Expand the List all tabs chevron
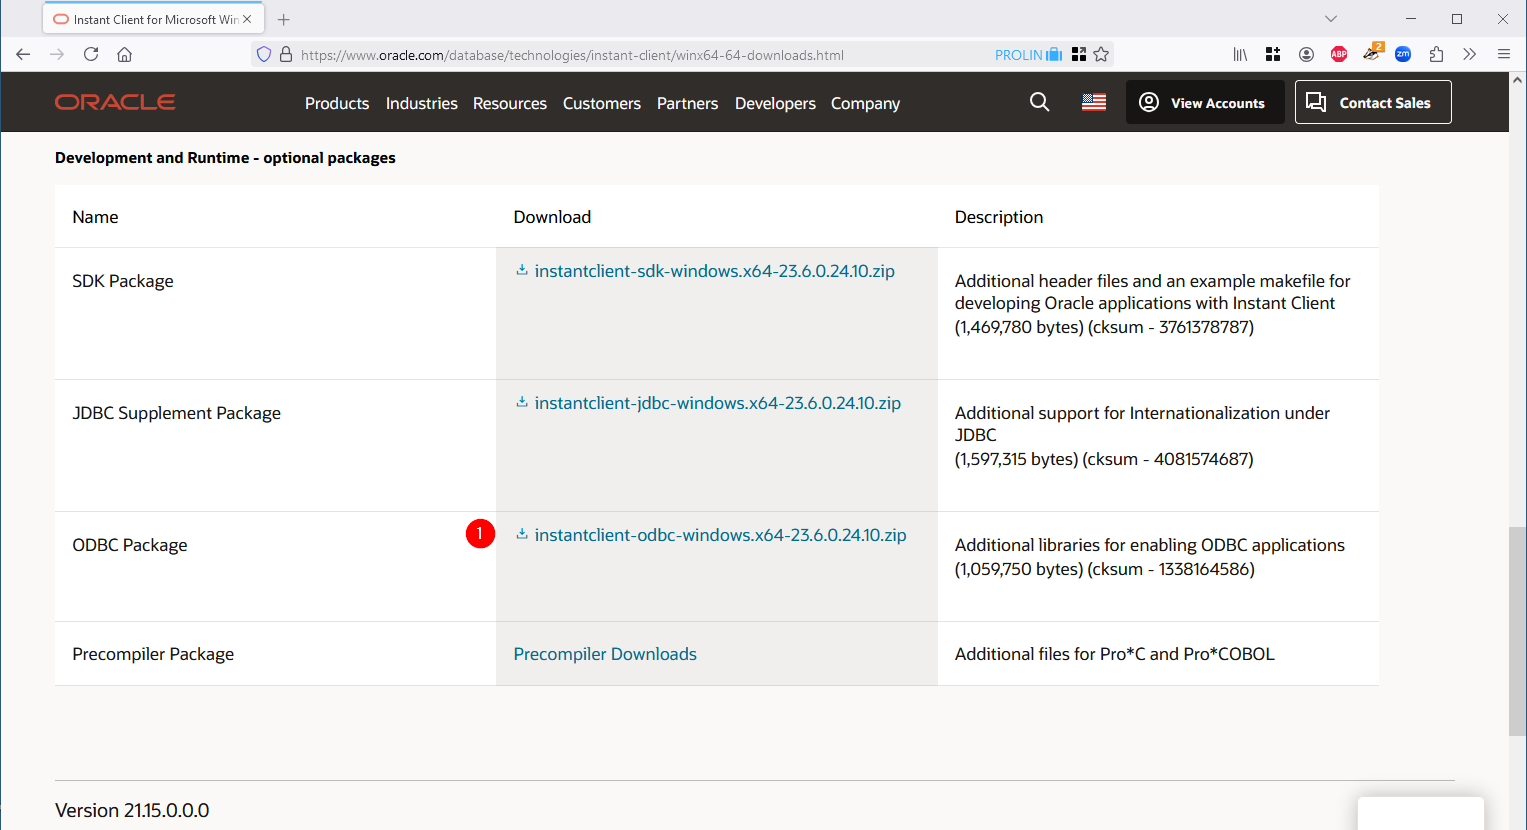 tap(1330, 19)
